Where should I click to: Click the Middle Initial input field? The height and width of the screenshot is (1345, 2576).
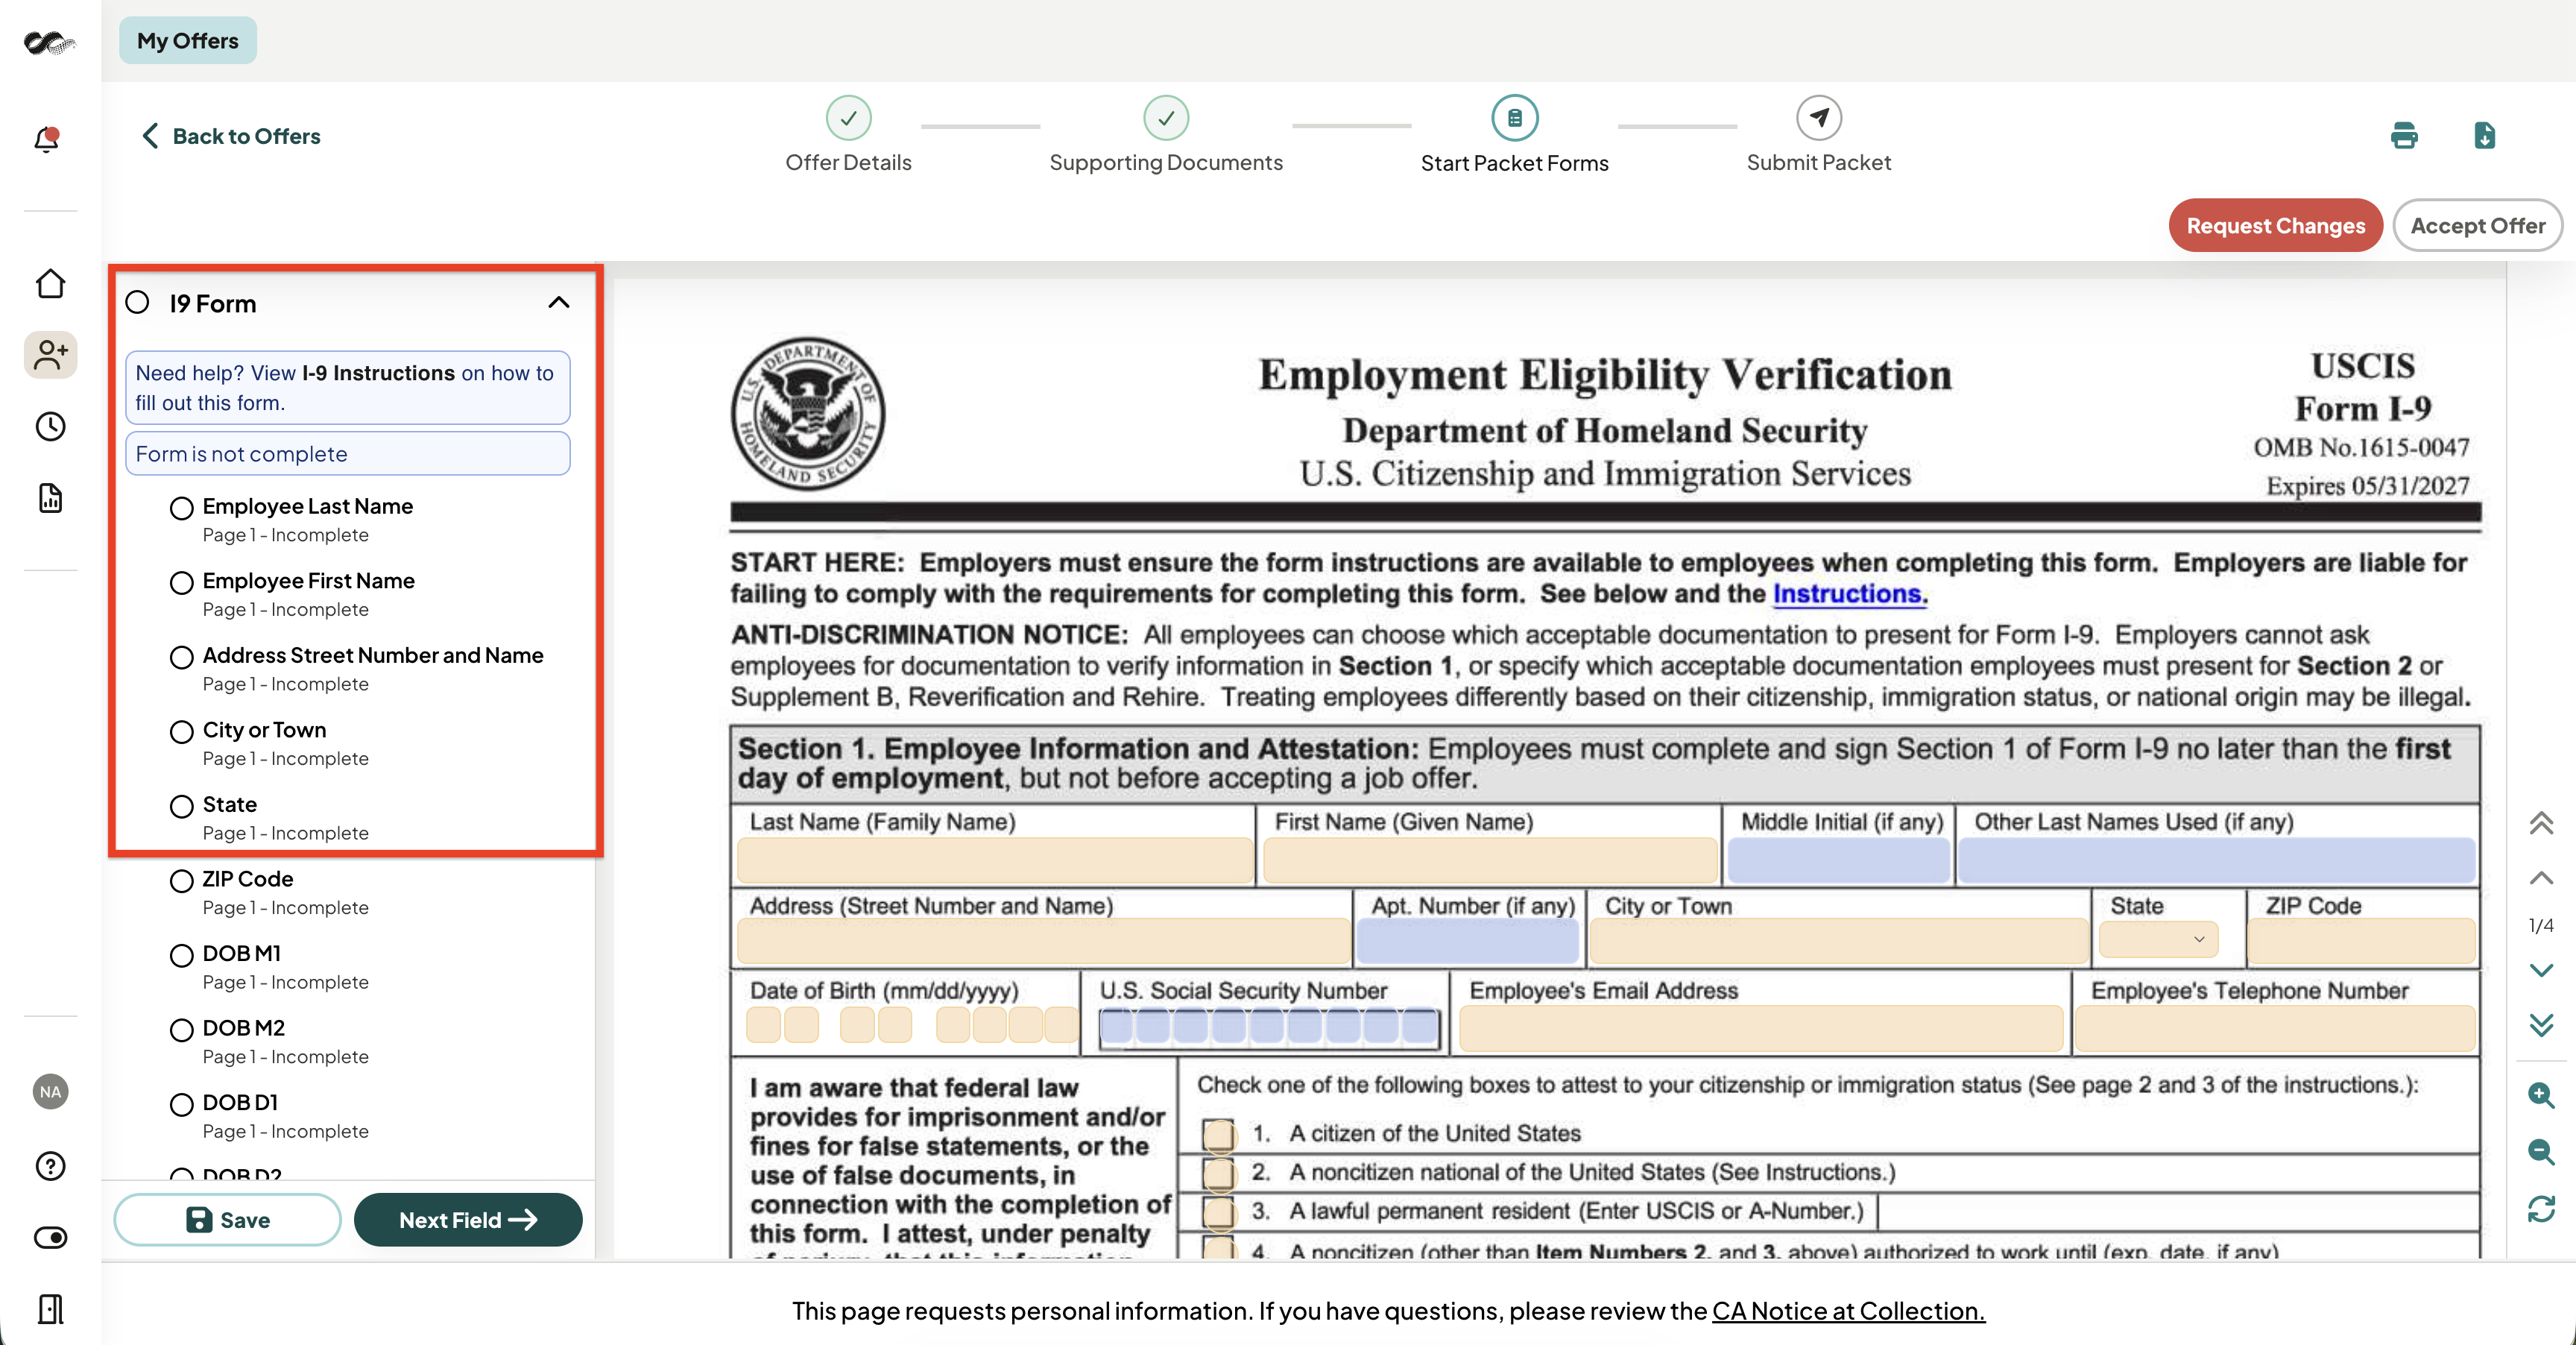tap(1839, 861)
